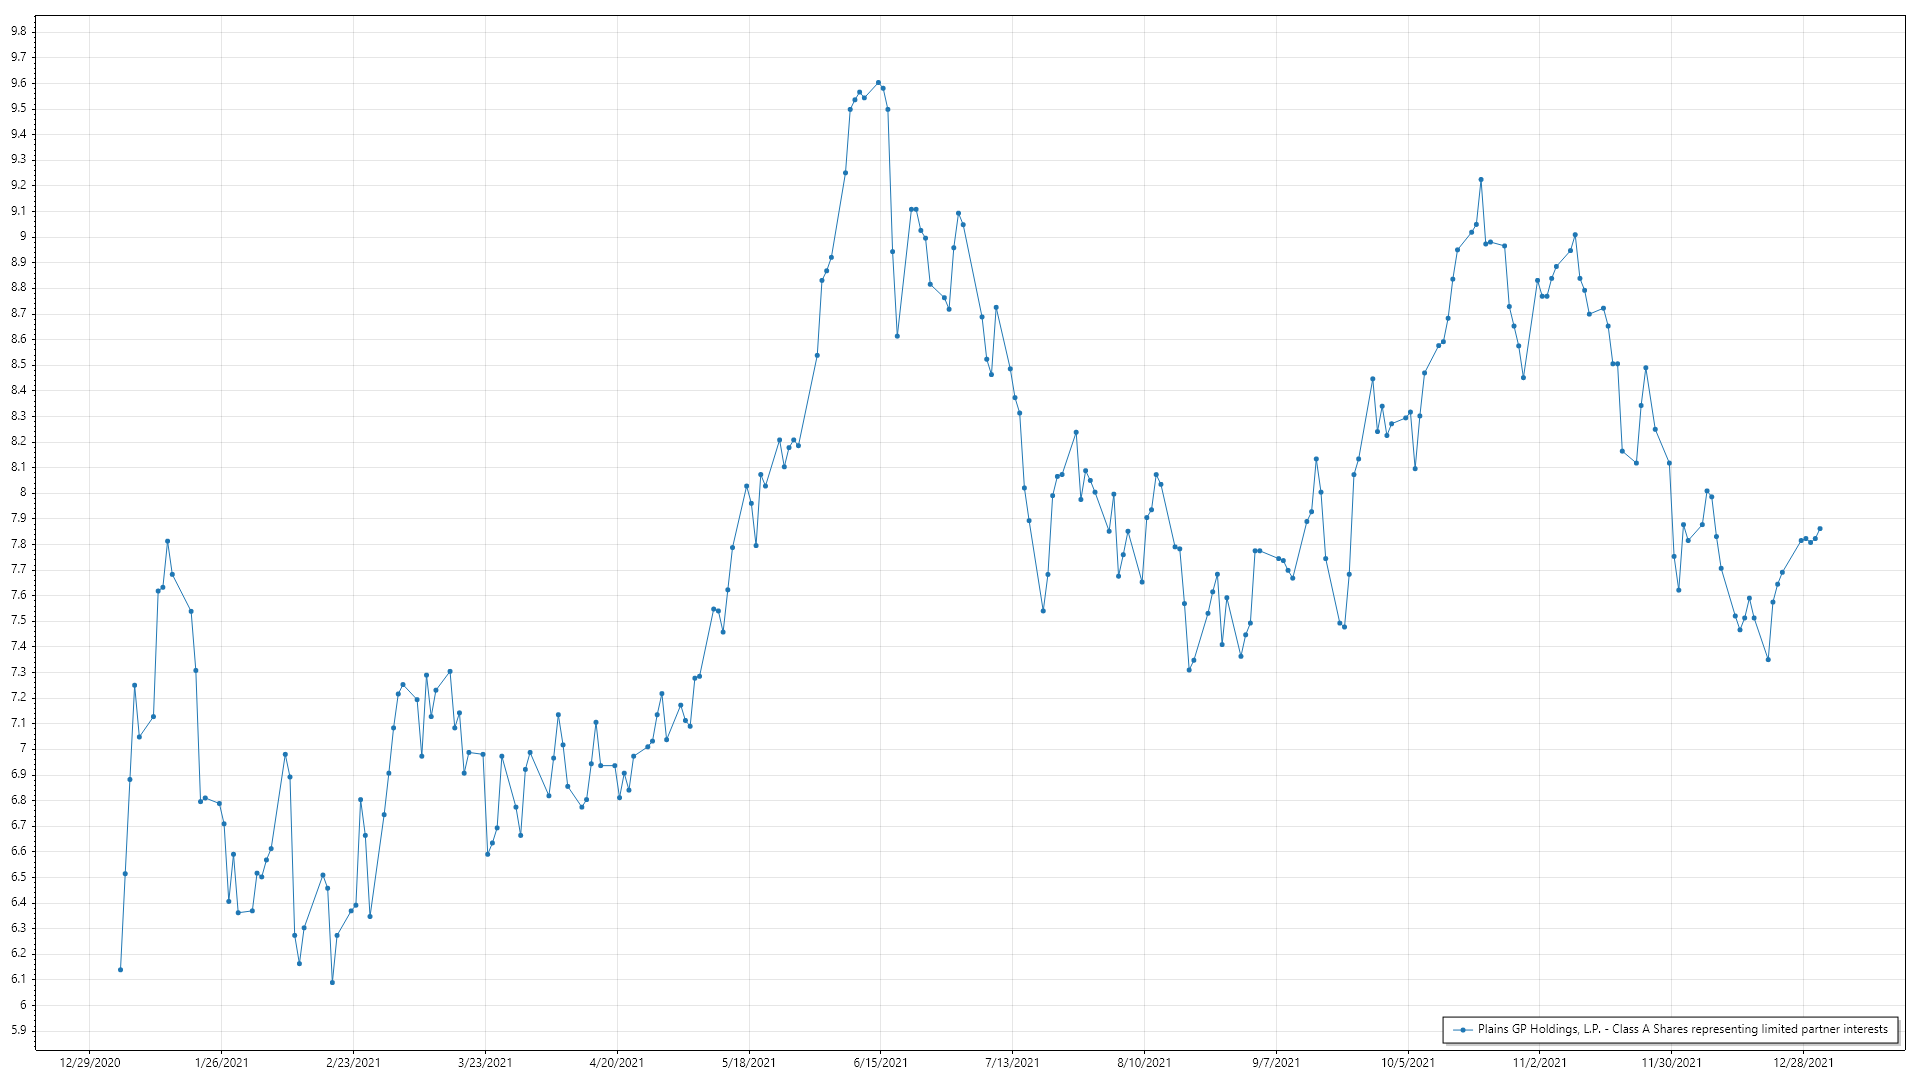Image resolution: width=1920 pixels, height=1080 pixels.
Task: Click the 9/7/2021 x-axis date label
Action: point(1276,1062)
